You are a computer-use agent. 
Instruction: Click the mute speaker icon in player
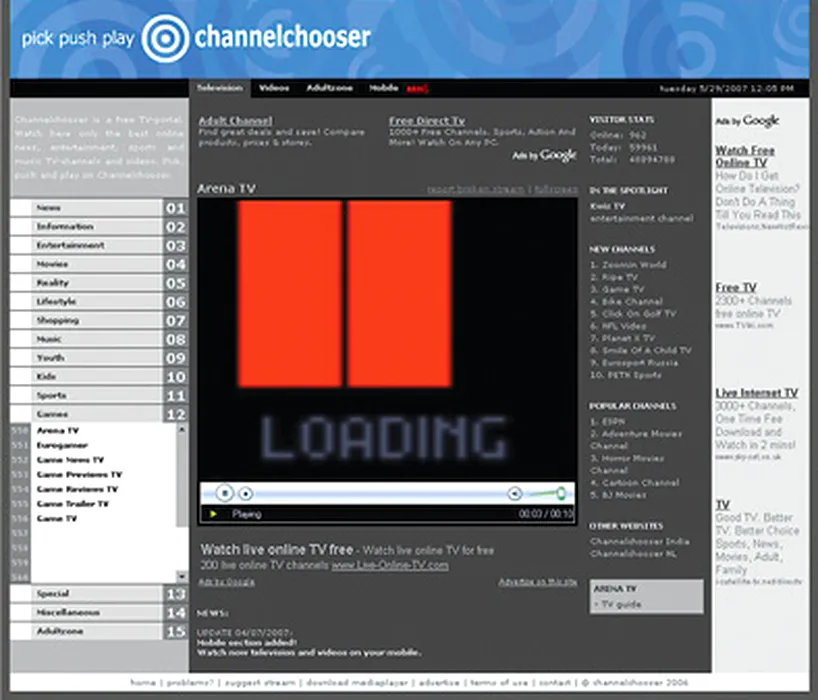click(x=514, y=493)
